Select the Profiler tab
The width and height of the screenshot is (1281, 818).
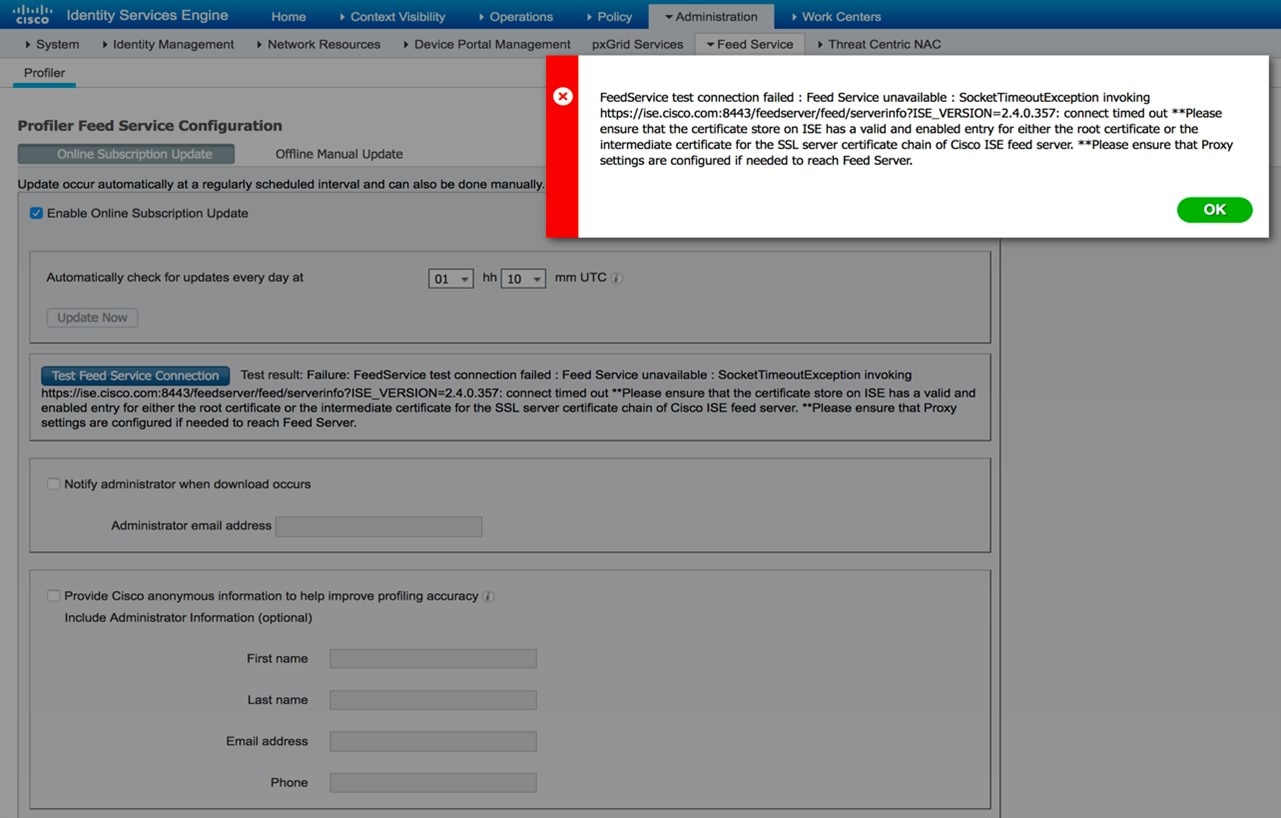tap(45, 73)
